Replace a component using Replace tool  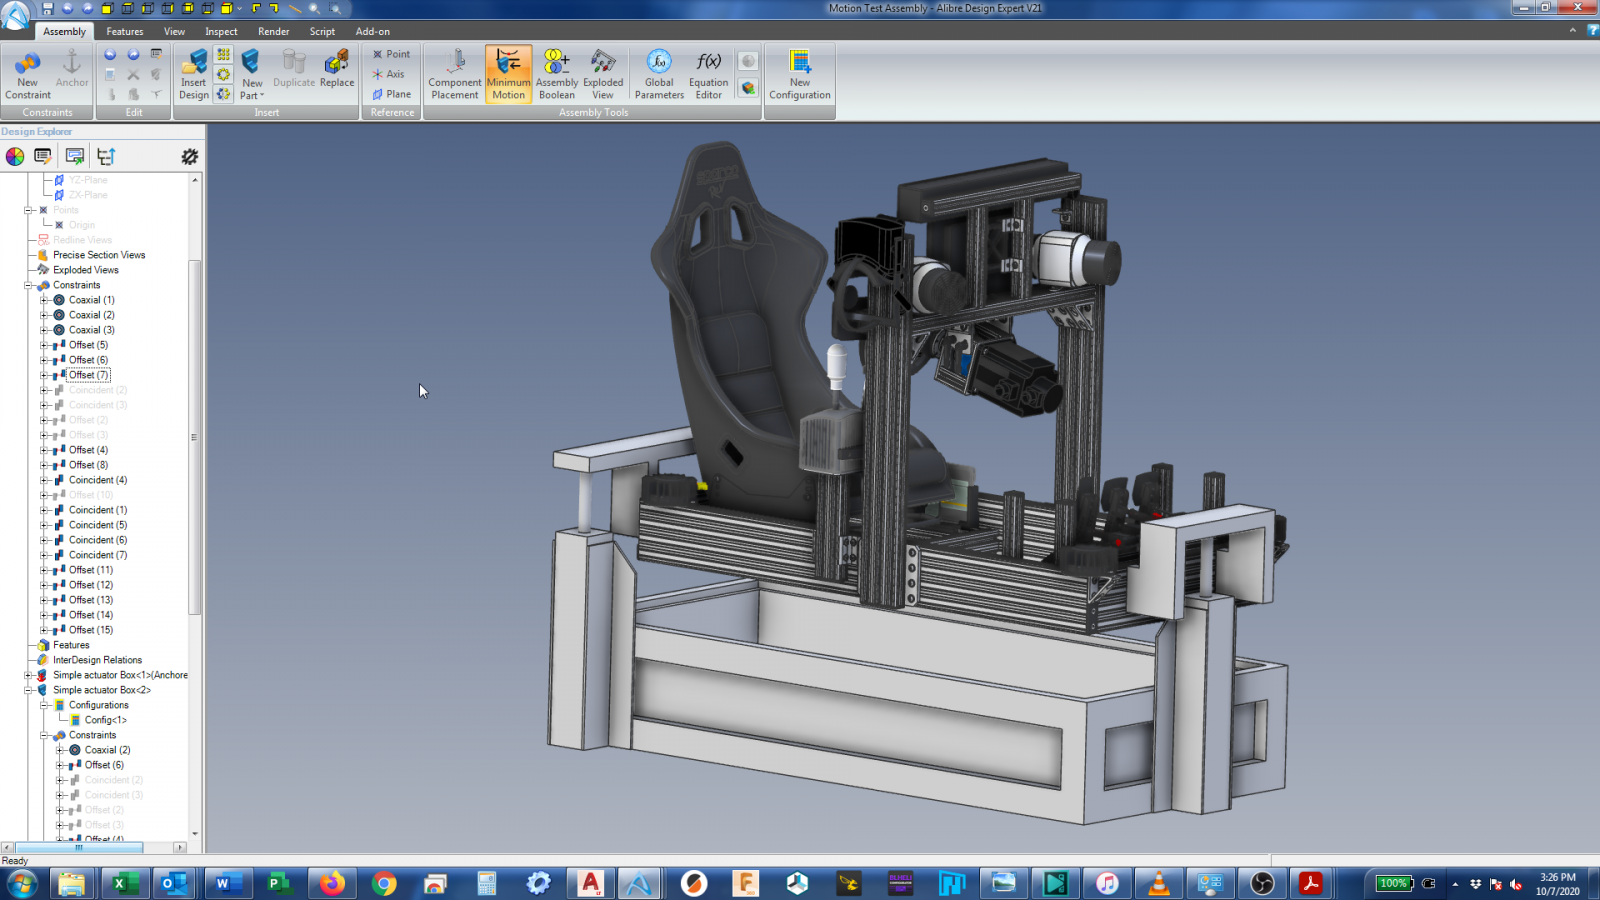(x=337, y=70)
